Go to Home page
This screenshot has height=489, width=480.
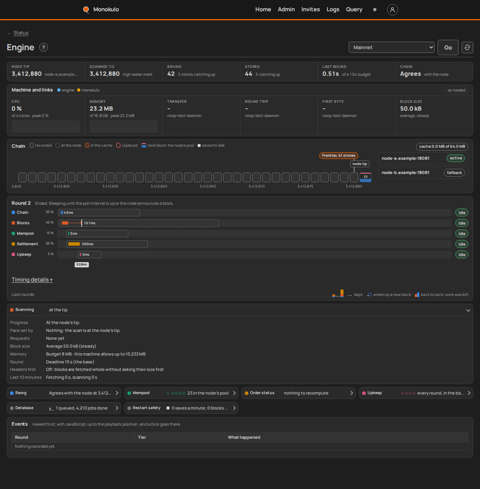(263, 10)
